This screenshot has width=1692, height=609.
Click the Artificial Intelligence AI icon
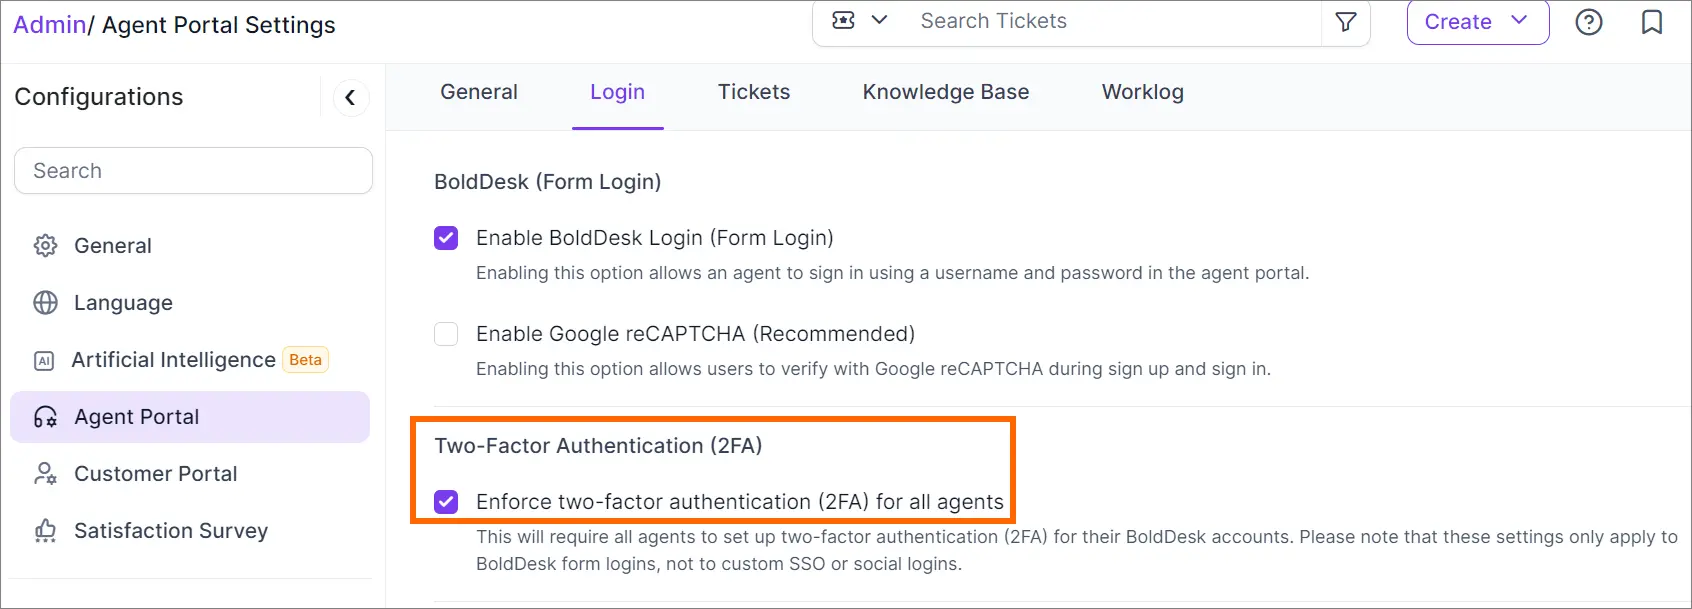click(44, 360)
